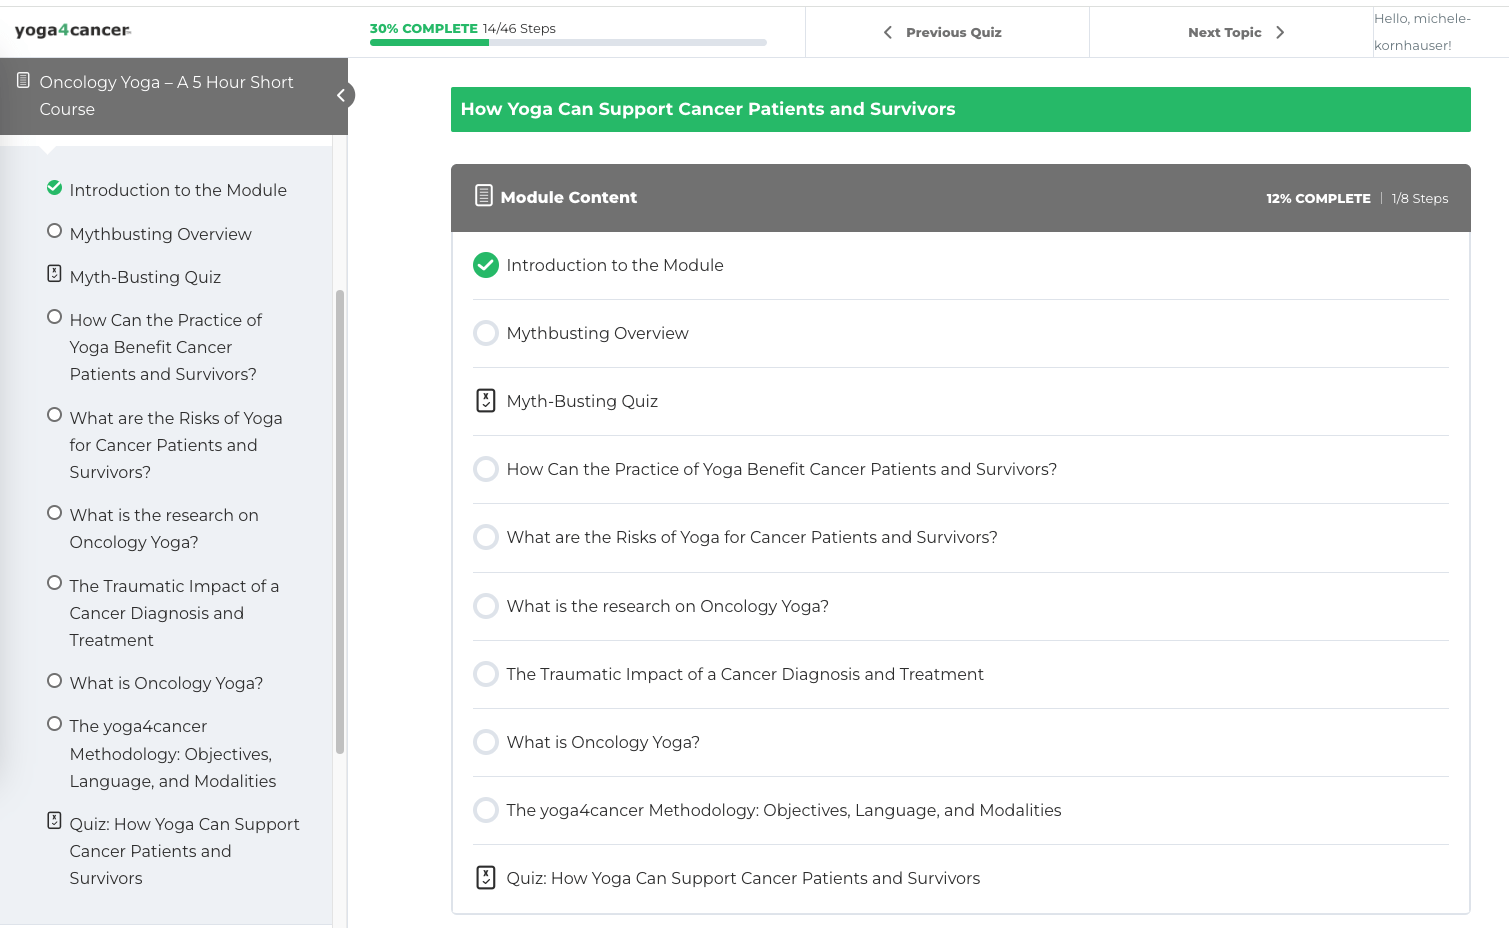Click the yoga4cancer logo
The height and width of the screenshot is (928, 1509).
(72, 30)
